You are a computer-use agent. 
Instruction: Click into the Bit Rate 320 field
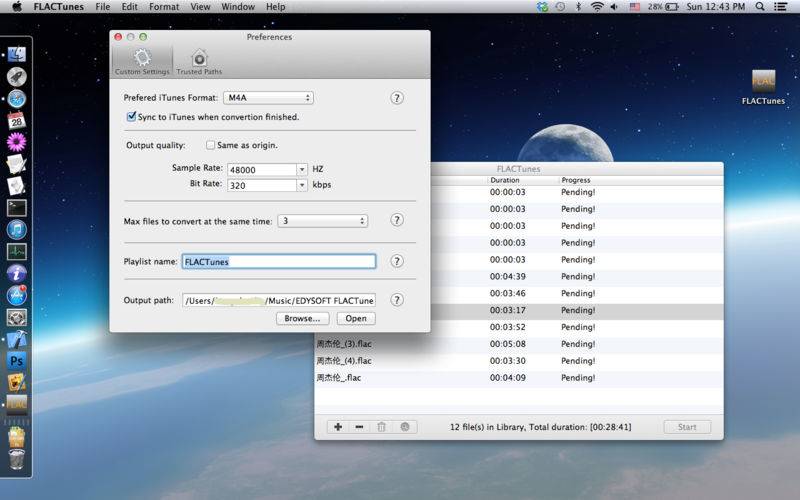click(262, 185)
